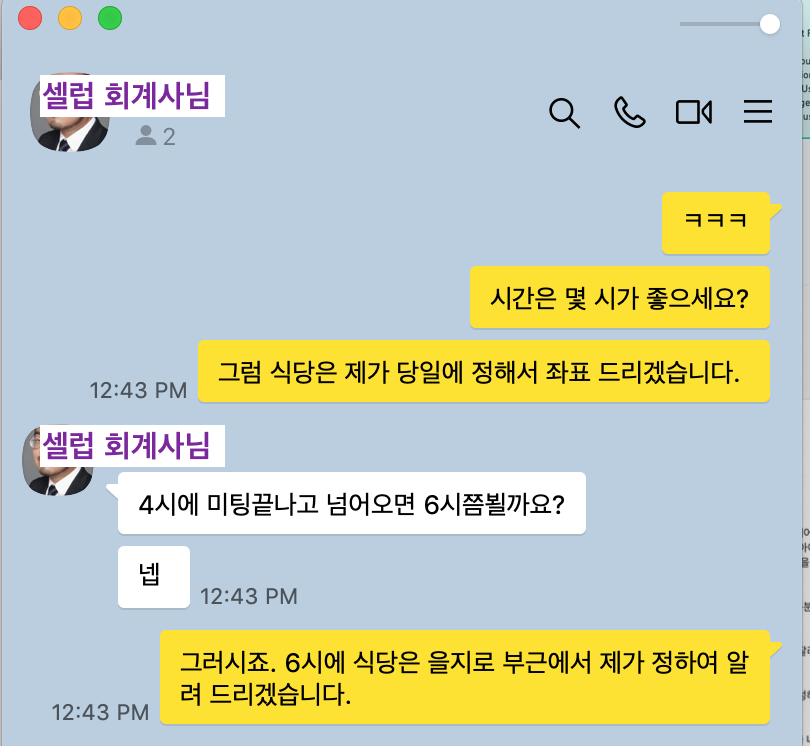Open the hamburger chat menu
Viewport: 810px width, 746px height.
(758, 112)
